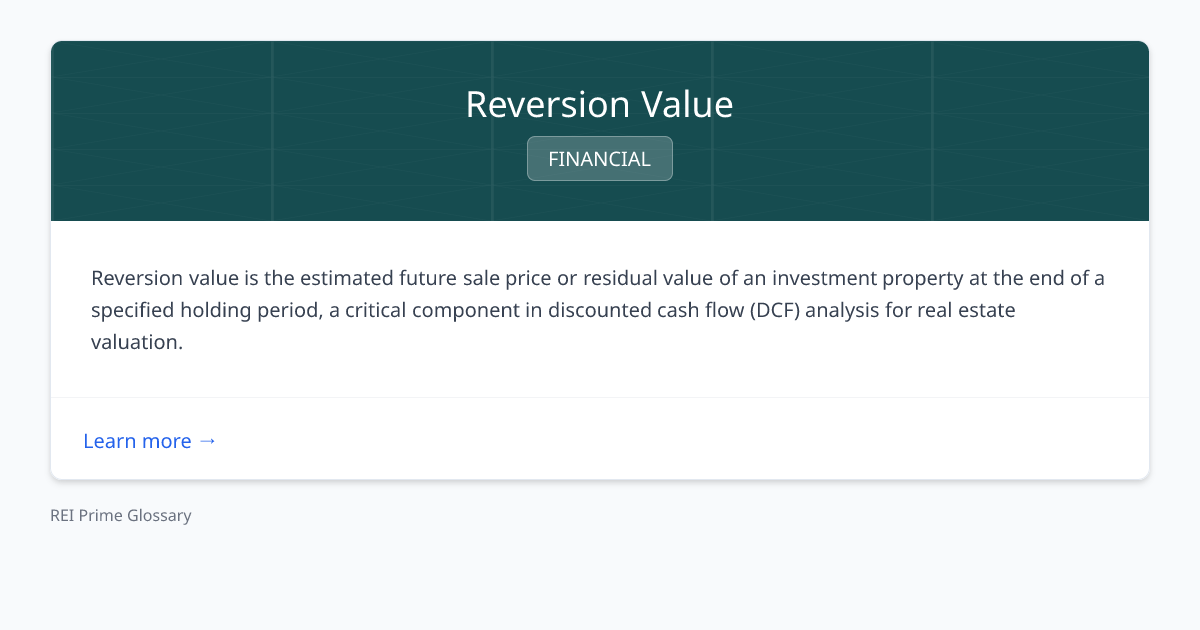The image size is (1200, 630).
Task: Click the term heading Reversion Value
Action: (599, 104)
